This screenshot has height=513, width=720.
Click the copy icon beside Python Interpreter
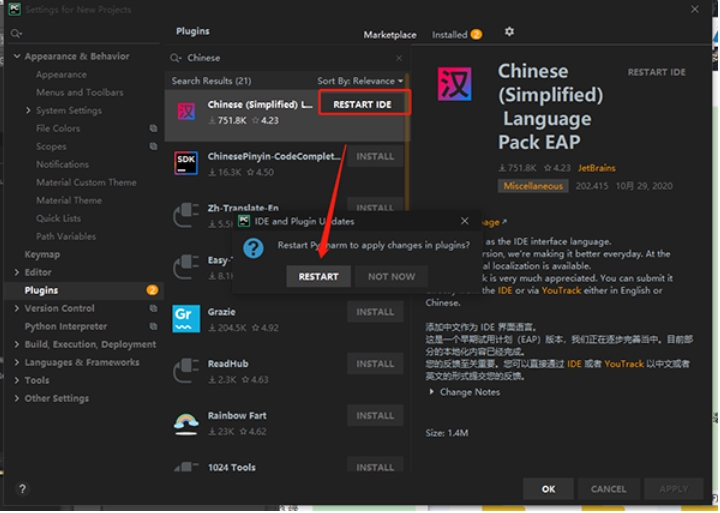153,326
